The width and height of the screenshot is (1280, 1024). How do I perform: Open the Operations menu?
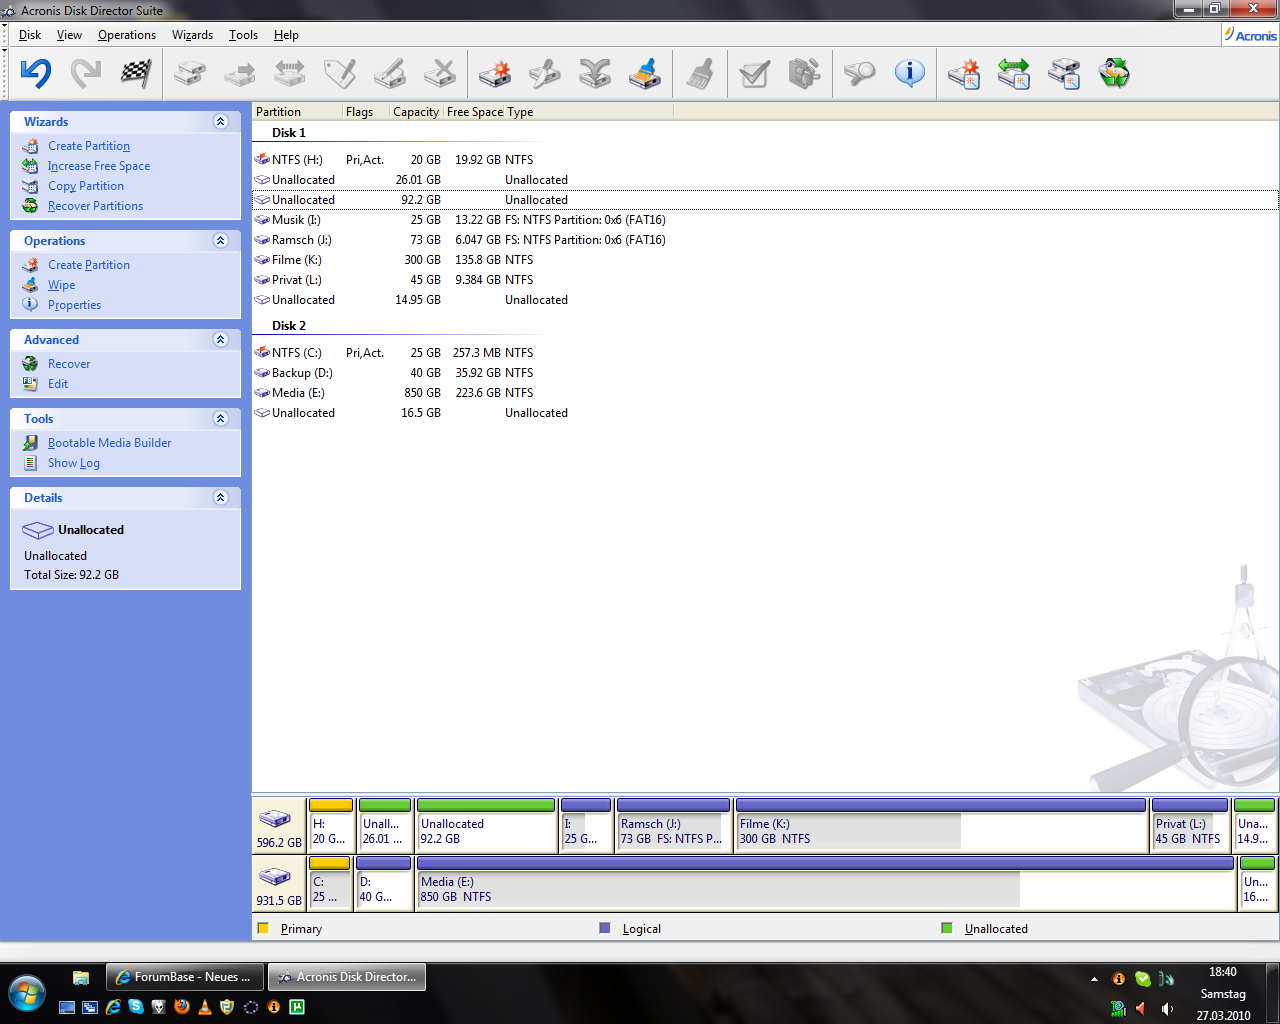(127, 35)
